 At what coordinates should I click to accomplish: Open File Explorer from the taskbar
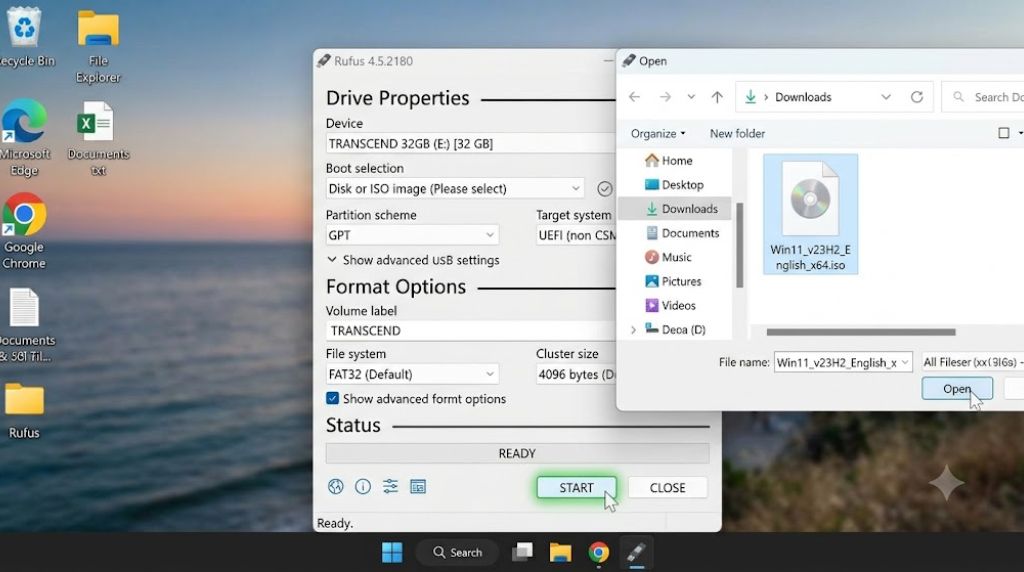tap(560, 552)
